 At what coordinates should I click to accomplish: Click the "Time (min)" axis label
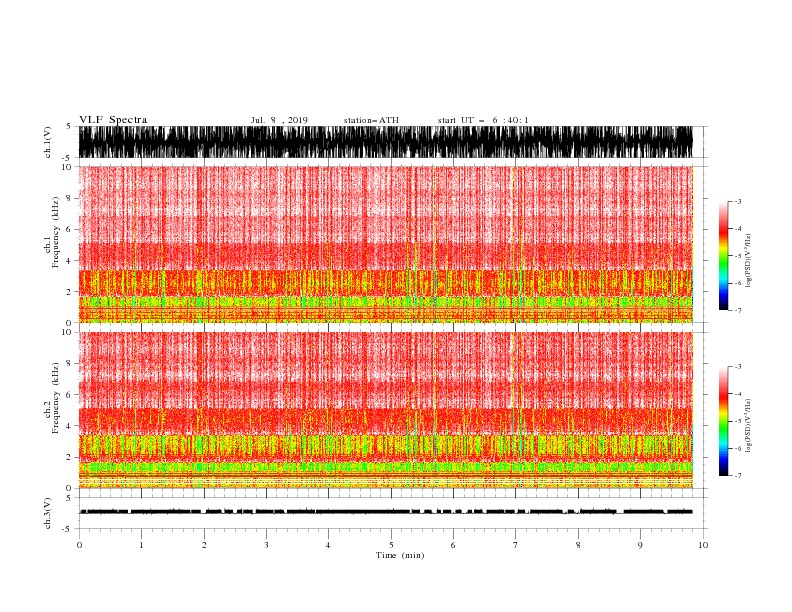tap(400, 555)
